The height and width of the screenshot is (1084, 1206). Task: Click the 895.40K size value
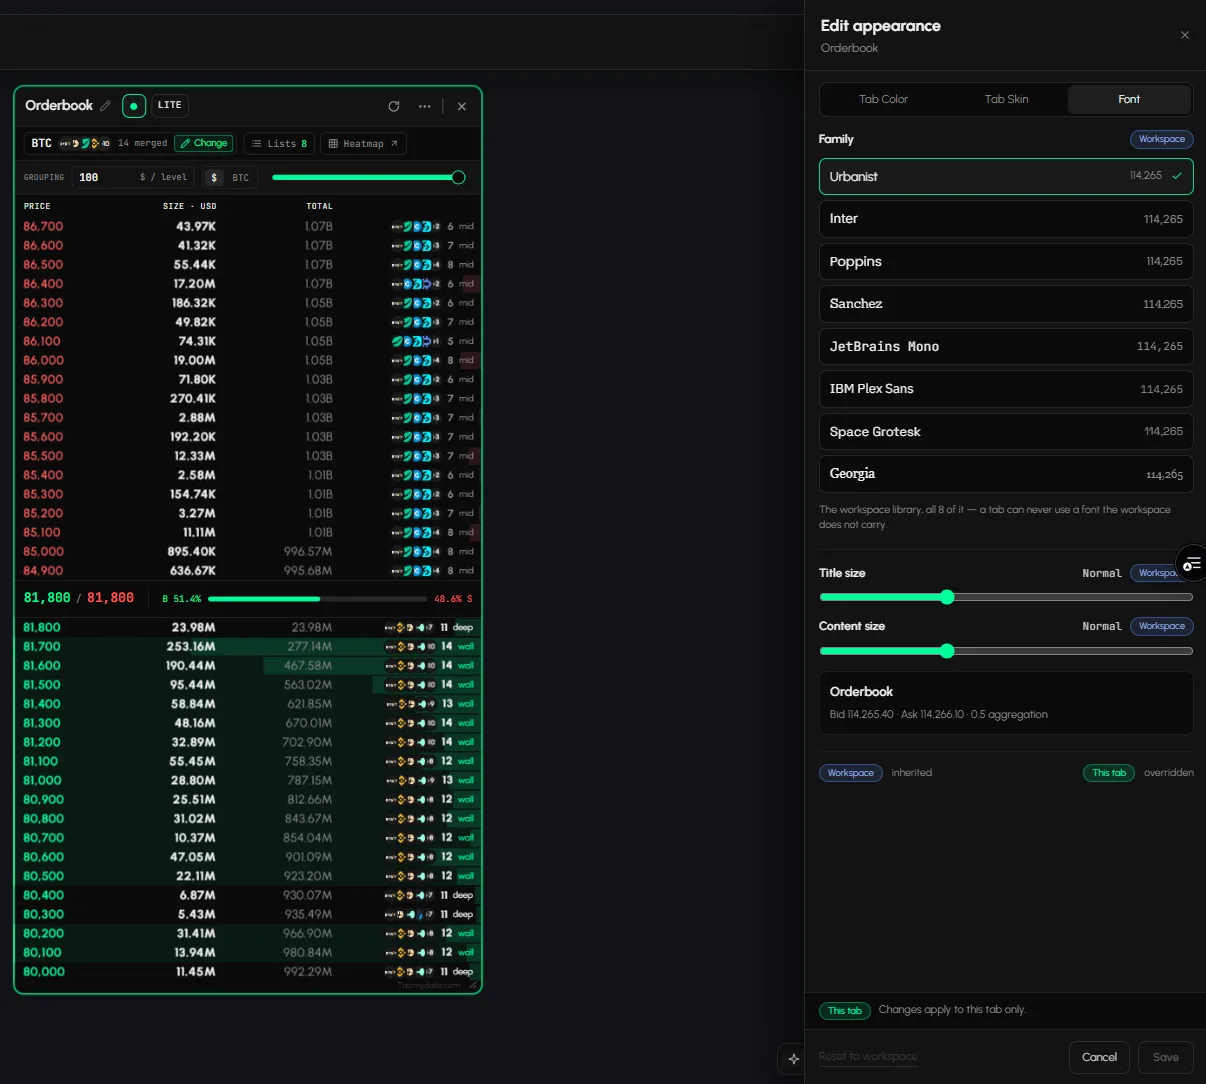[192, 552]
